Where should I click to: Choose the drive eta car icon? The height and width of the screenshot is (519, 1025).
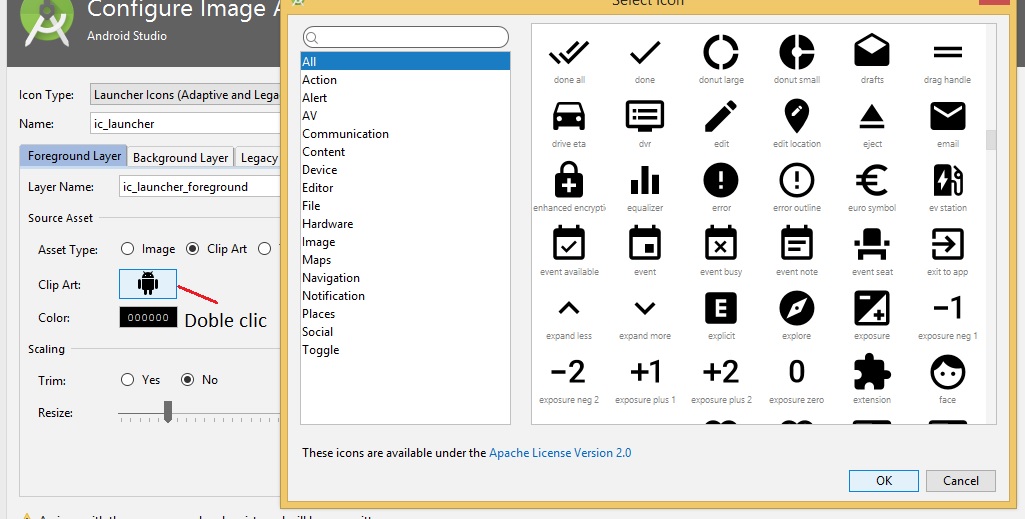(x=568, y=116)
